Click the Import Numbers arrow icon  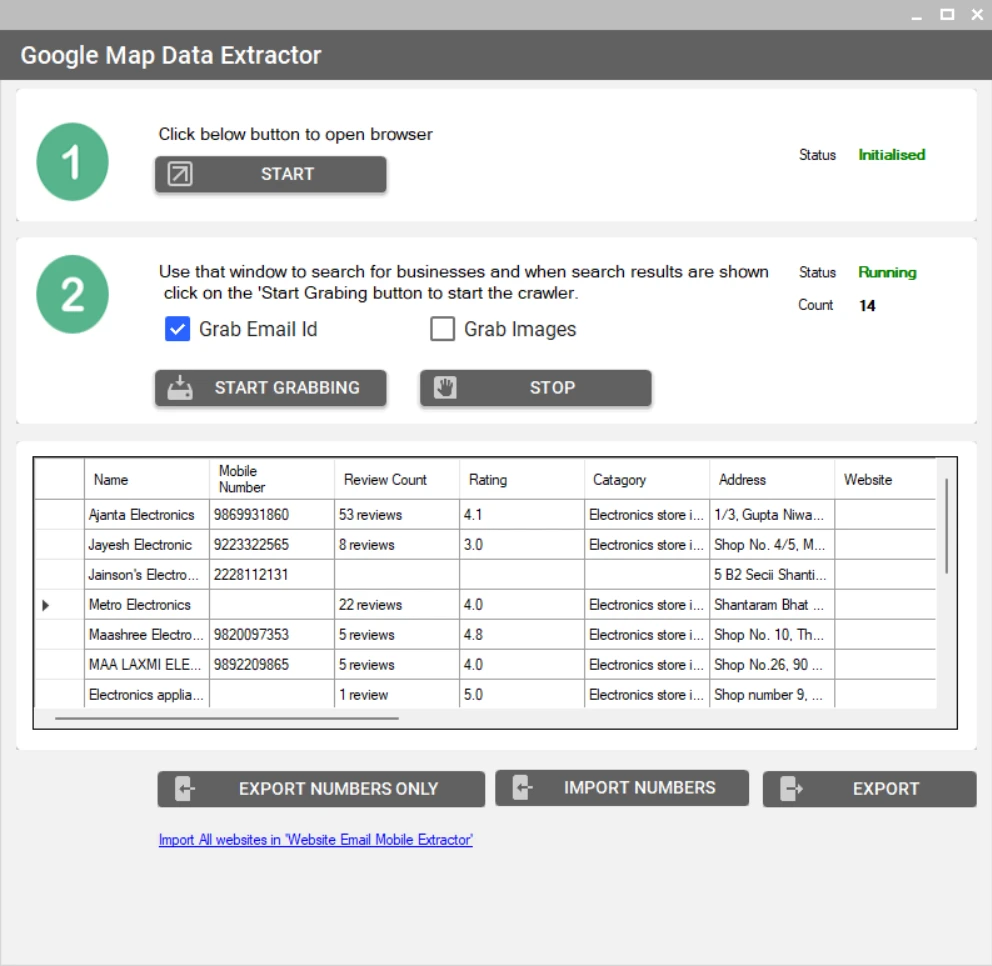(521, 788)
